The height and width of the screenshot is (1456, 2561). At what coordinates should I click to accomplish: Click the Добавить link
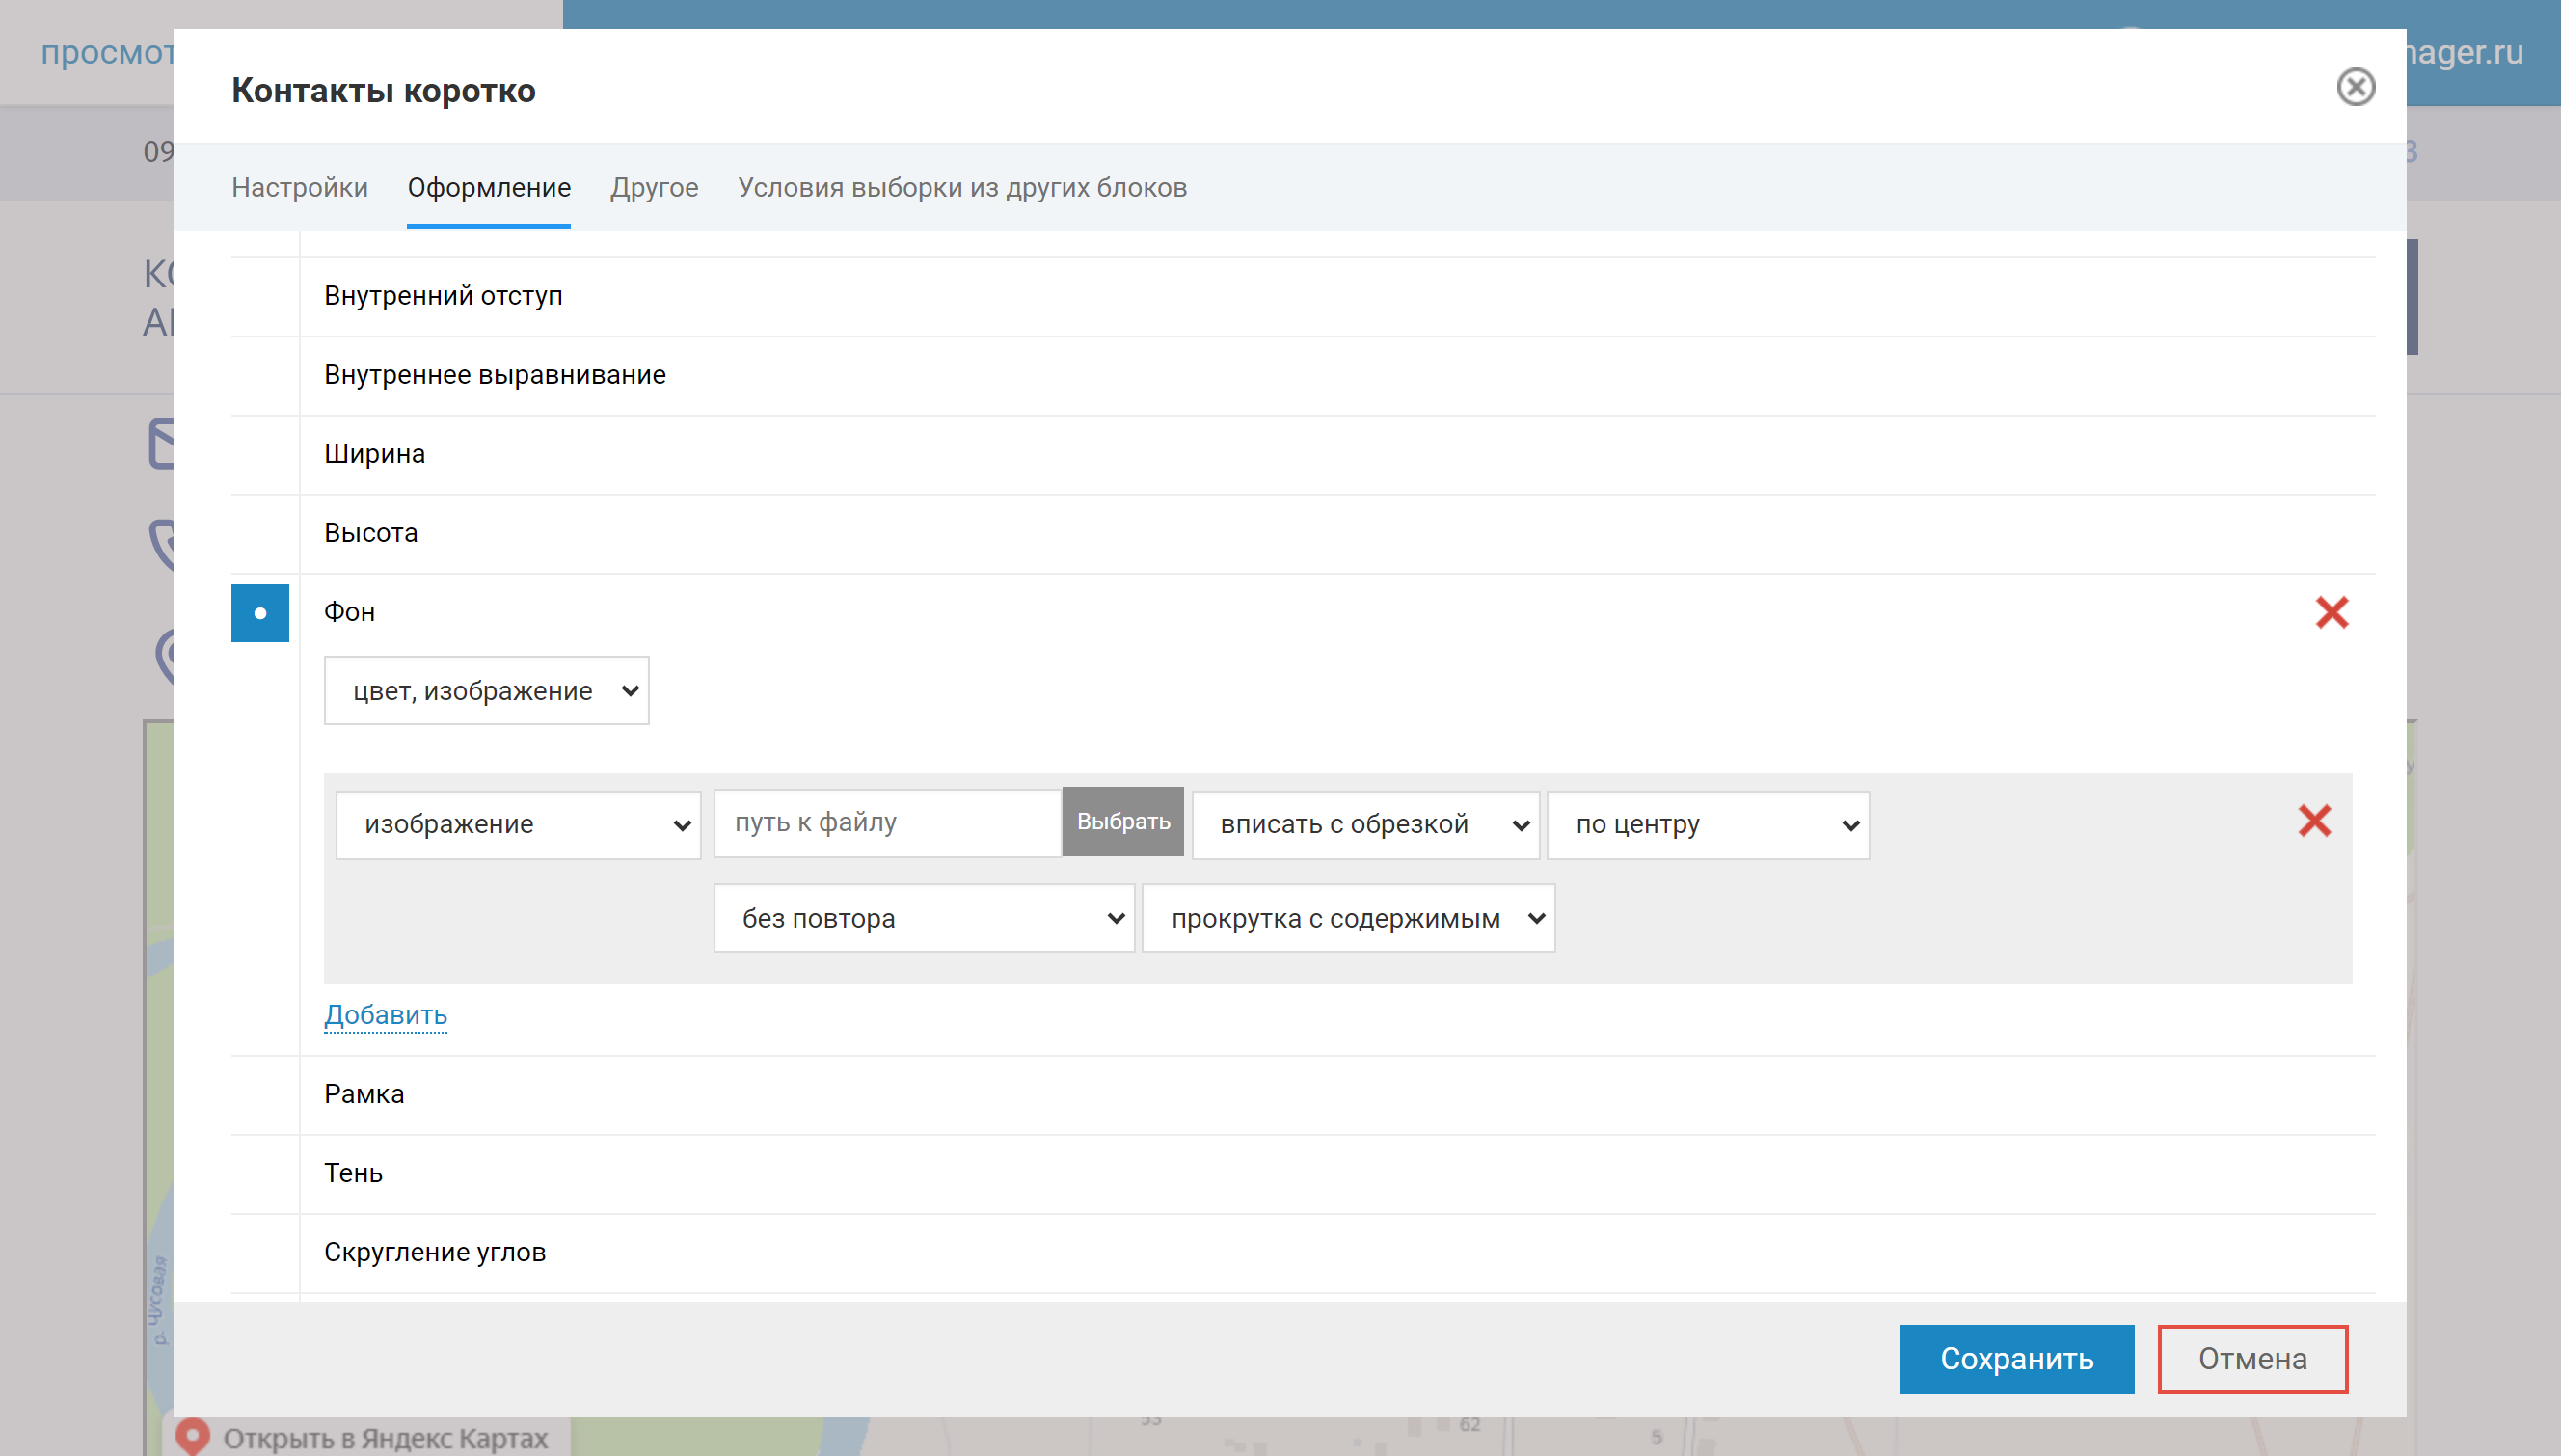click(385, 1015)
